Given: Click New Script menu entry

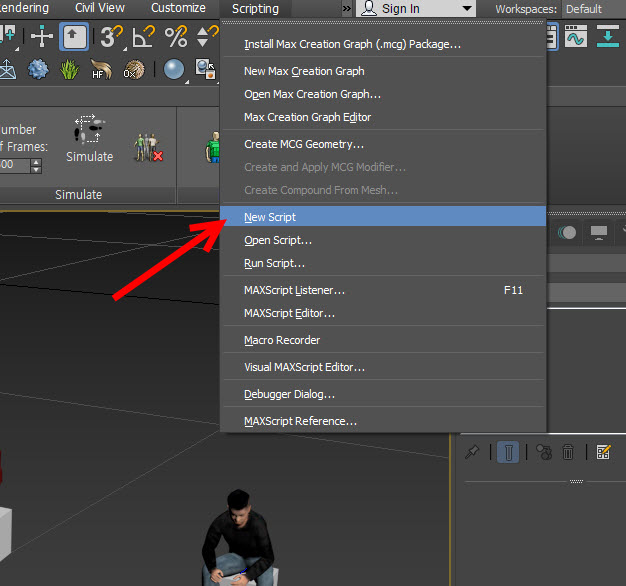Looking at the screenshot, I should click(x=383, y=216).
